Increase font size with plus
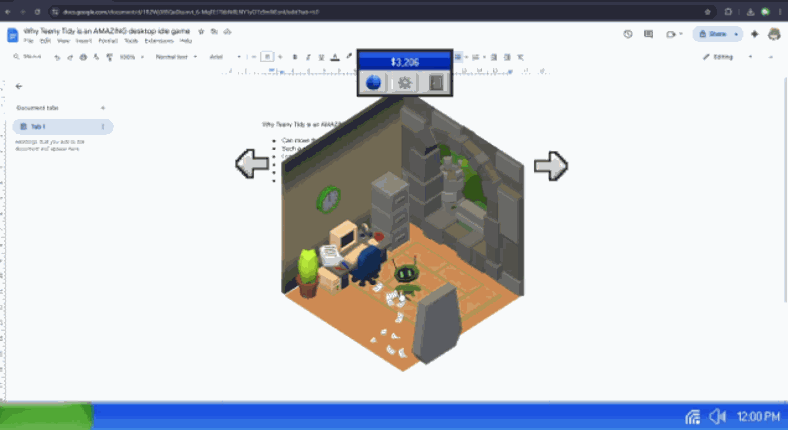Image resolution: width=788 pixels, height=430 pixels. tap(280, 57)
